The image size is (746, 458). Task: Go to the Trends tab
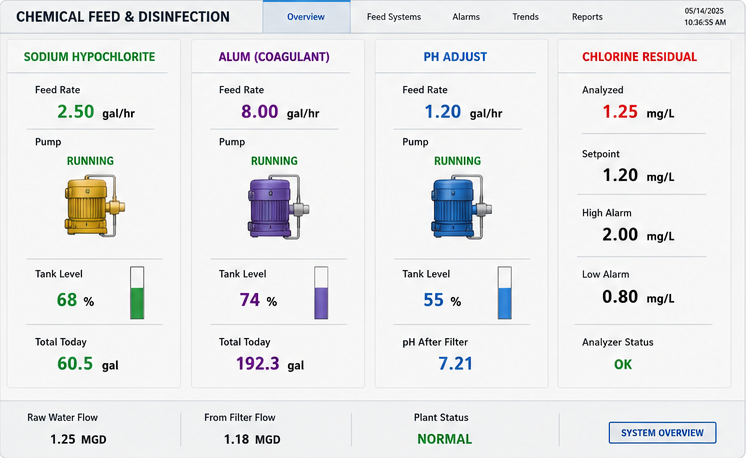coord(525,17)
